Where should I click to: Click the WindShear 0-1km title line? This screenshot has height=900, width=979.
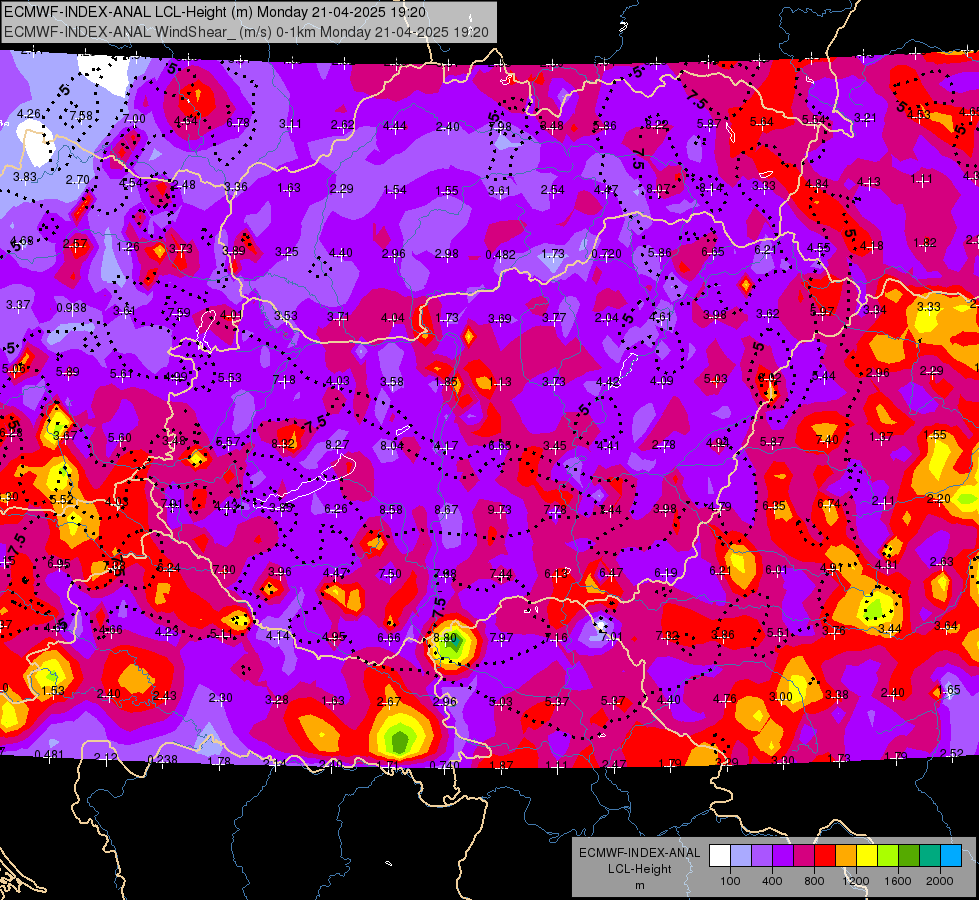click(246, 32)
